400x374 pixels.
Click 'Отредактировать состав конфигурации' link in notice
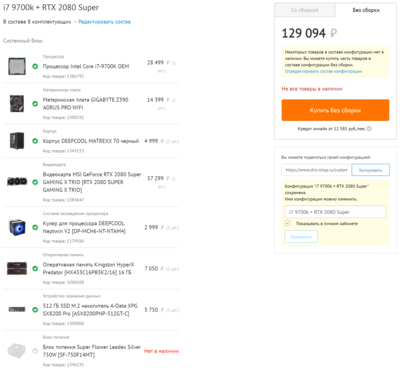pos(323,71)
